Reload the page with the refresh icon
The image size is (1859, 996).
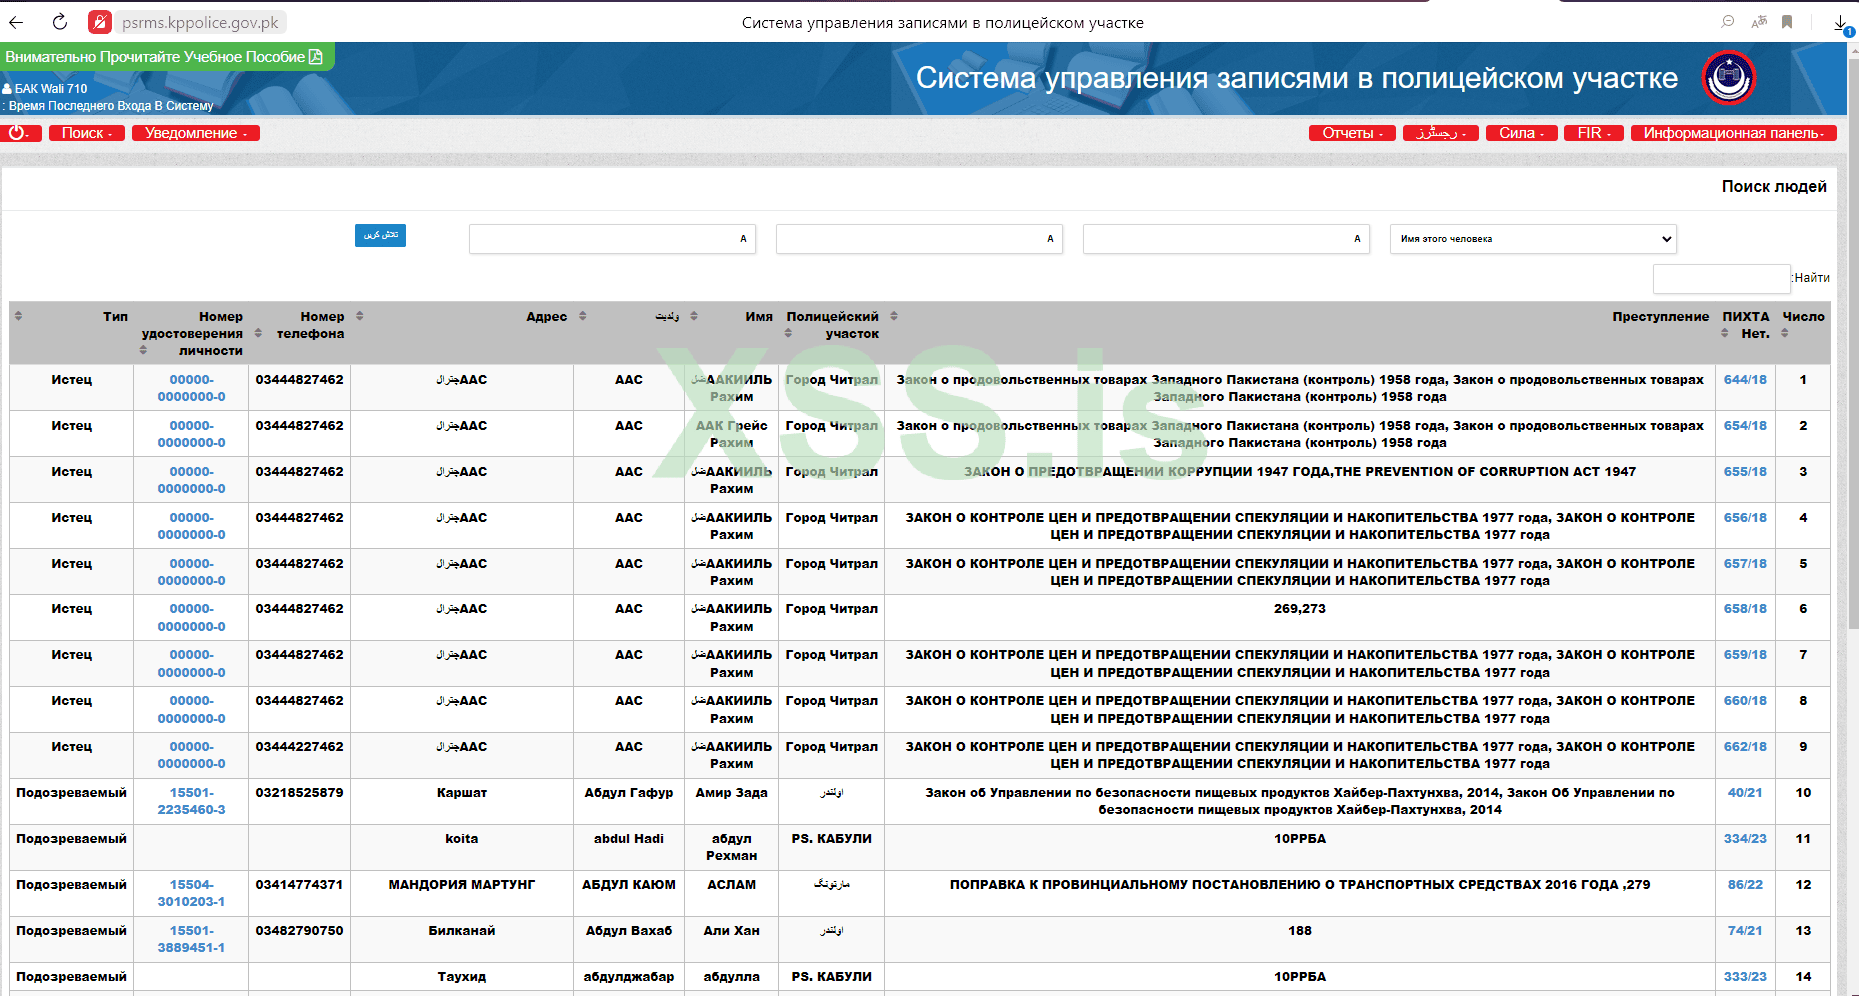[x=60, y=22]
